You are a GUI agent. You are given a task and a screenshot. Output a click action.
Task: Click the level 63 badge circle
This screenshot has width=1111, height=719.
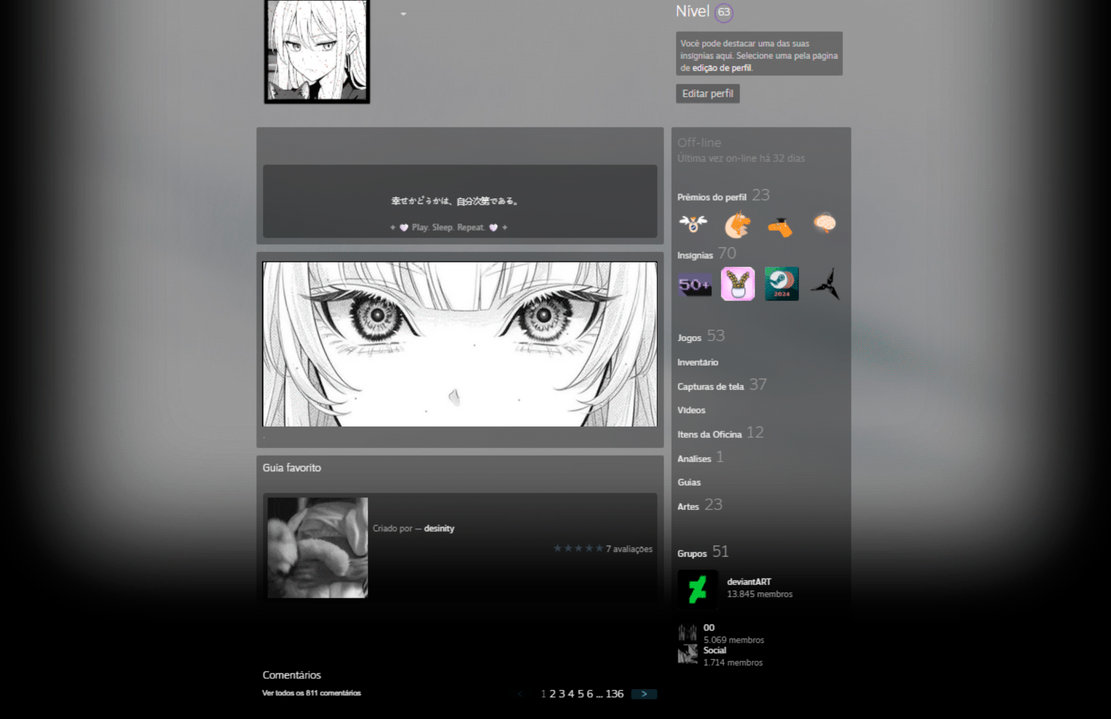coord(723,12)
